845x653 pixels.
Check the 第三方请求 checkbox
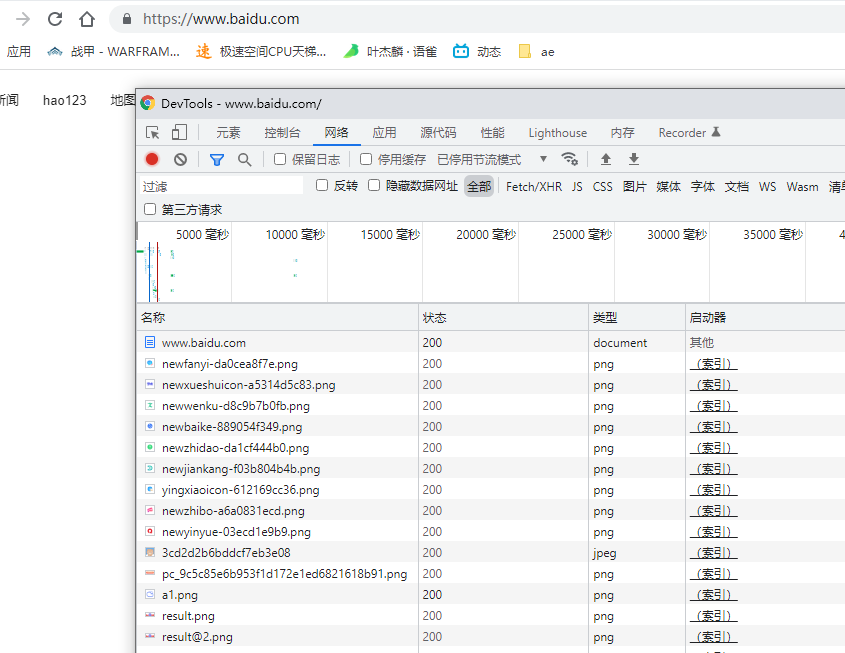[150, 209]
